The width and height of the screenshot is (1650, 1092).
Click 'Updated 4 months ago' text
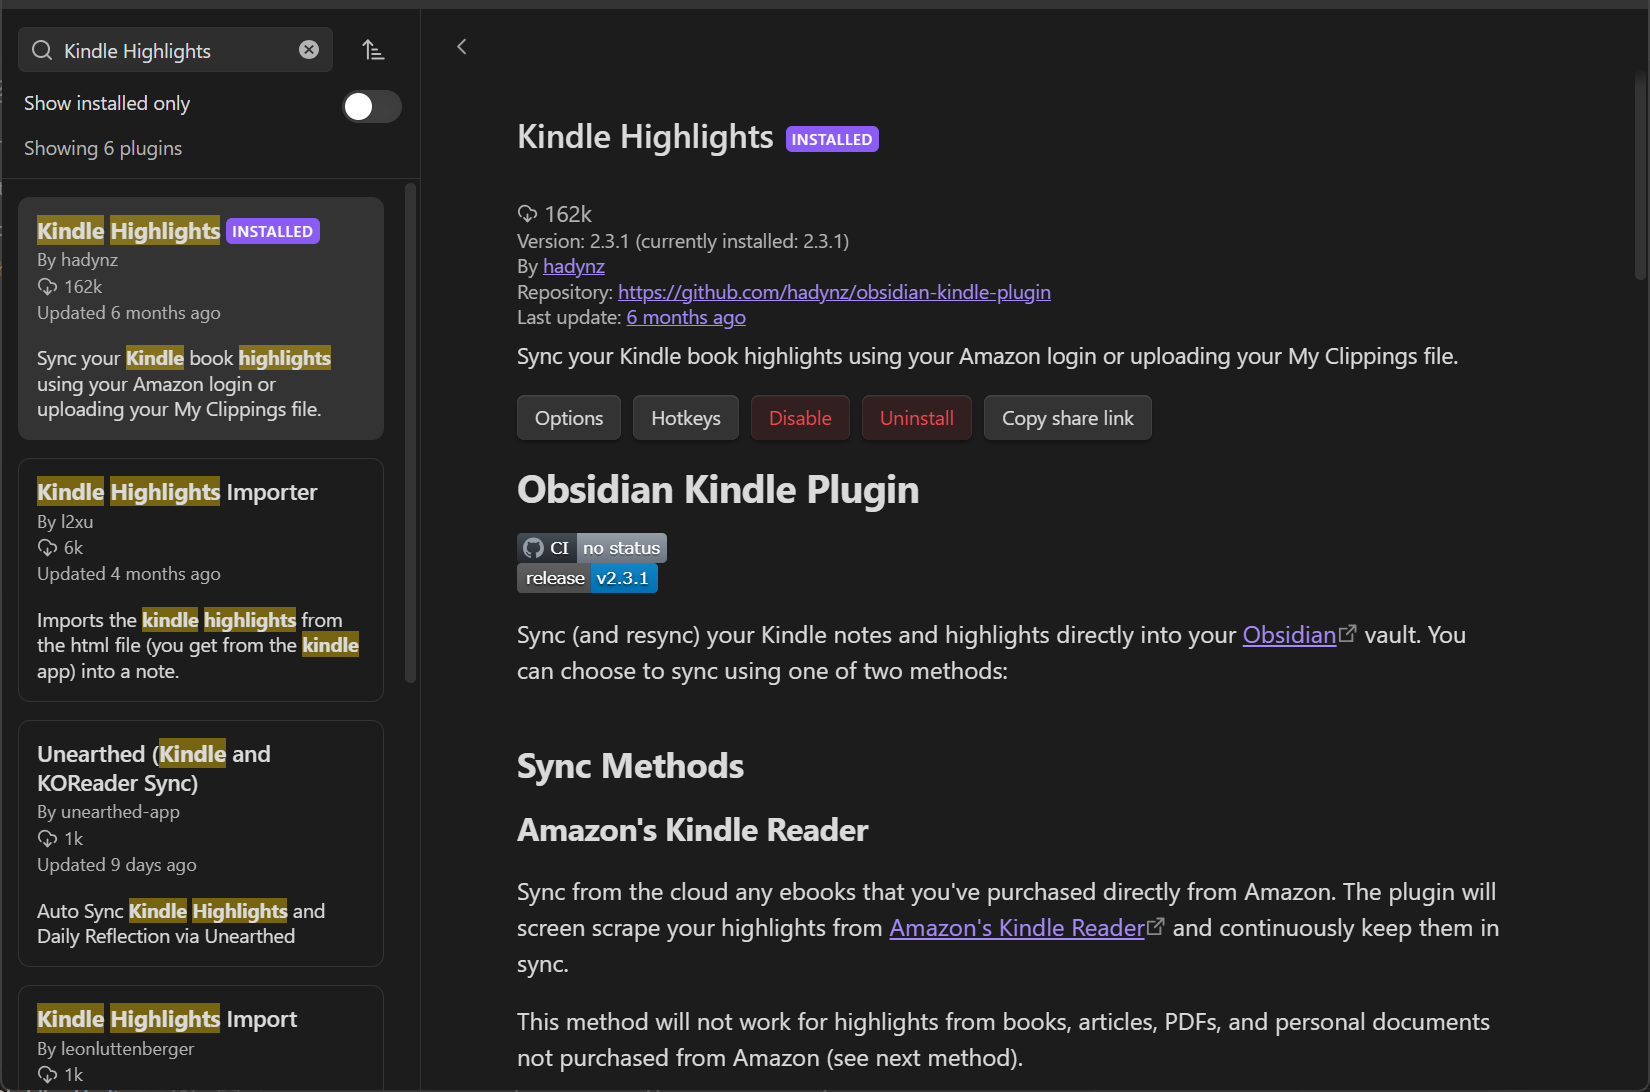click(129, 574)
